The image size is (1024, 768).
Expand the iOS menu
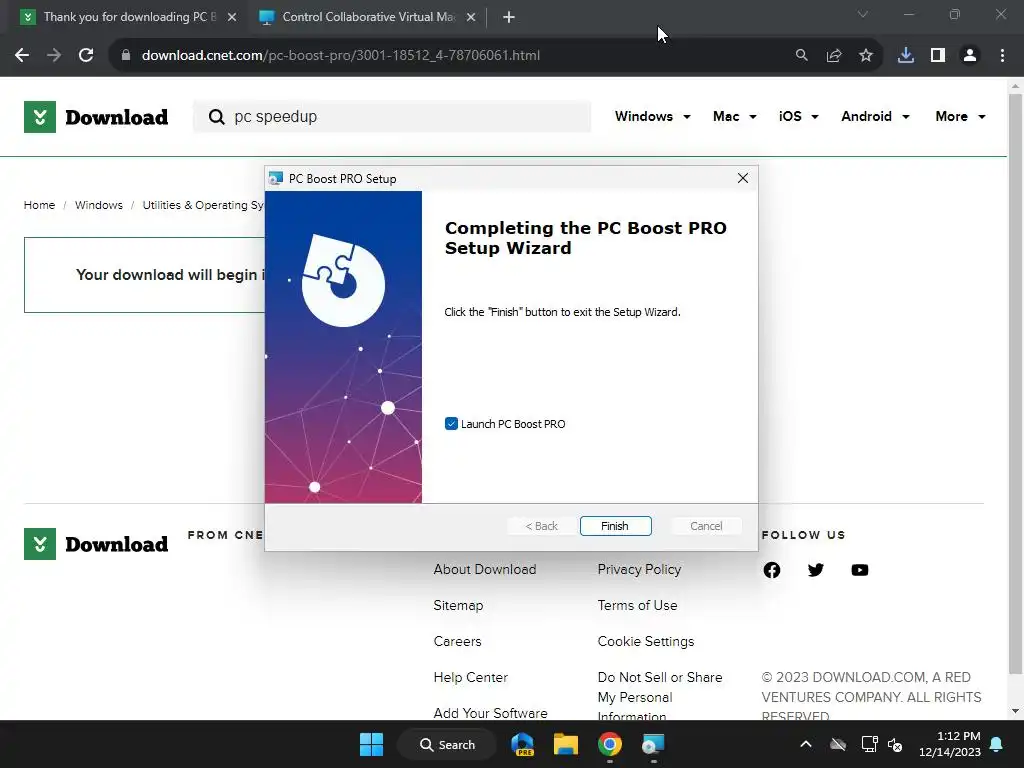click(x=798, y=116)
